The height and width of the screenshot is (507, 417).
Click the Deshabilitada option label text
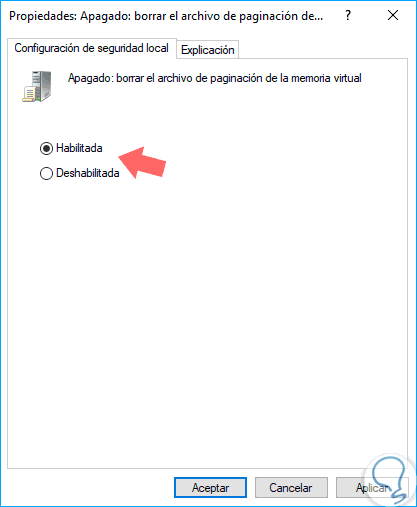click(x=88, y=173)
